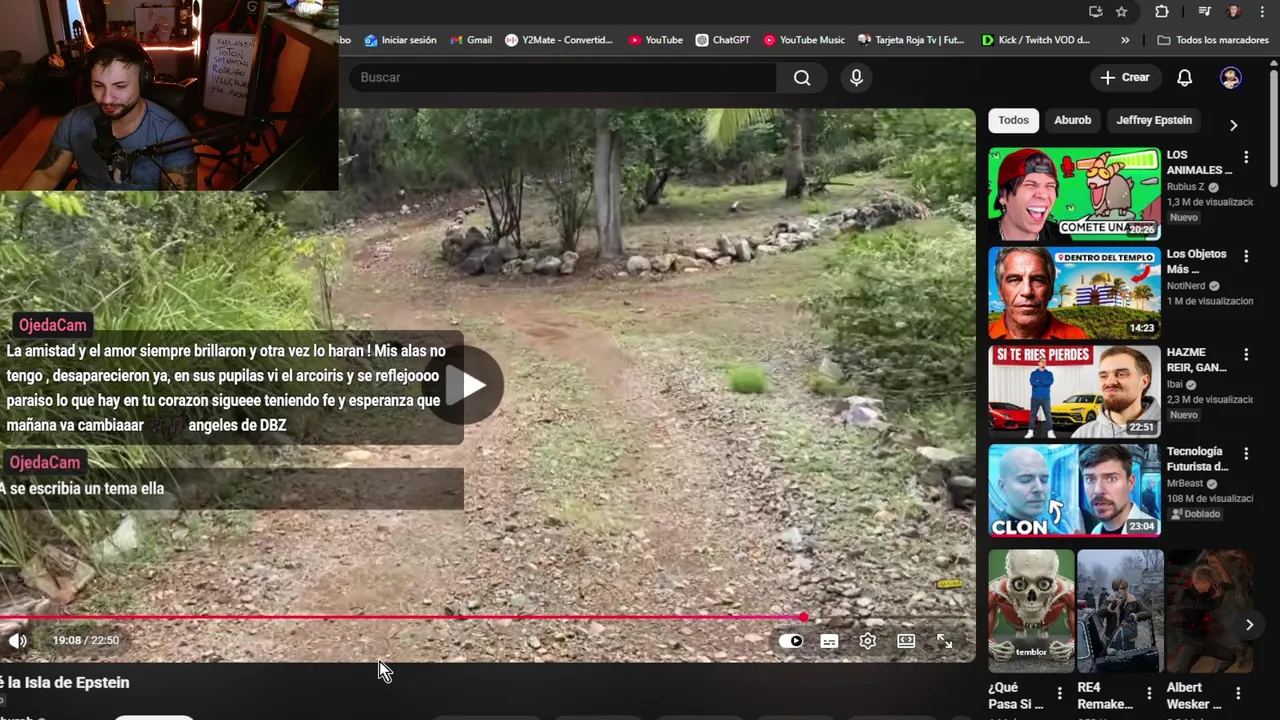
Task: Open Y2Mate Converter bookmark
Action: [x=559, y=40]
